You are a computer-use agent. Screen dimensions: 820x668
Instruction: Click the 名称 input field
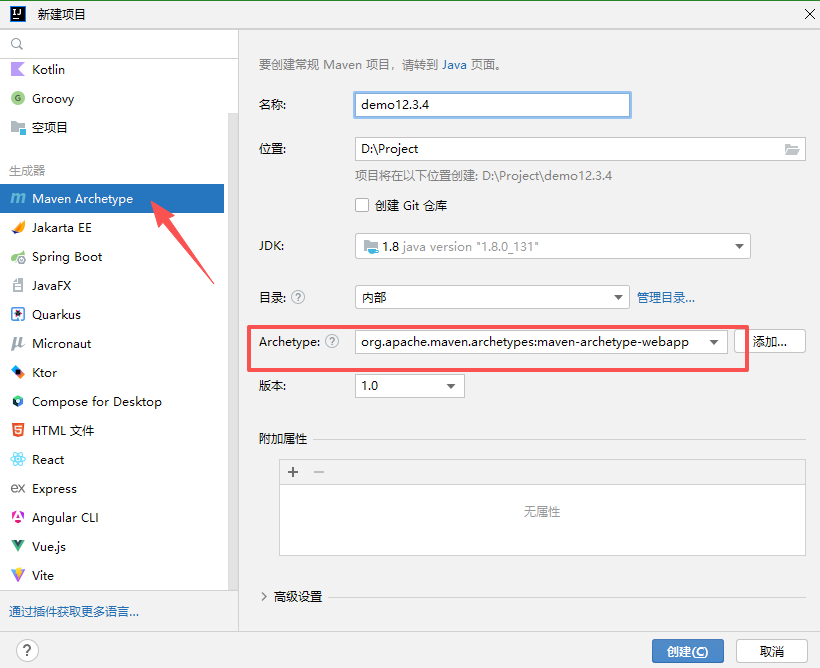pyautogui.click(x=492, y=105)
